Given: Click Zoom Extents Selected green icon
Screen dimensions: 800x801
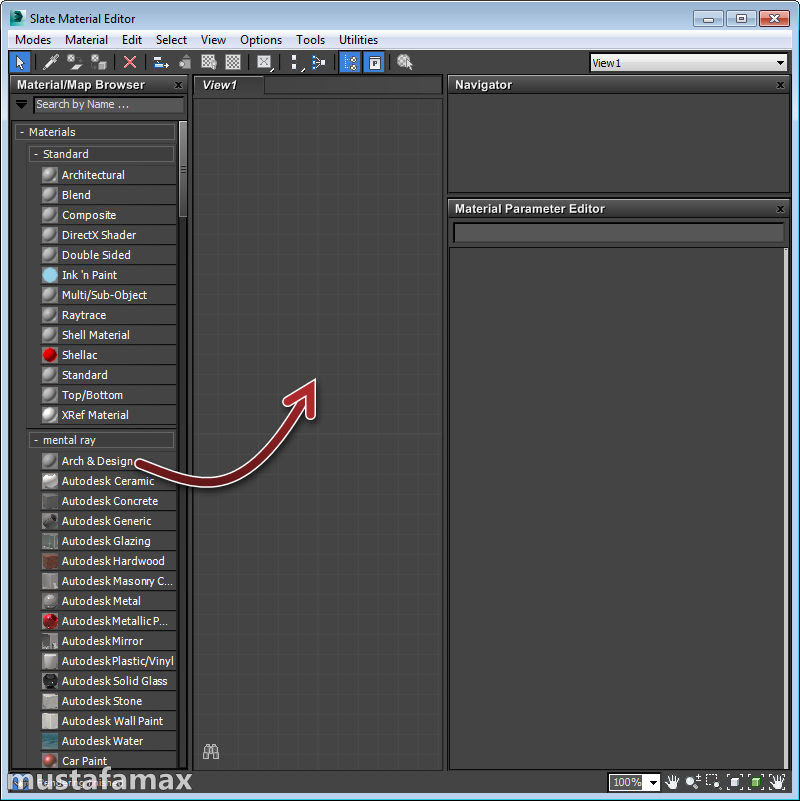Looking at the screenshot, I should [x=756, y=782].
